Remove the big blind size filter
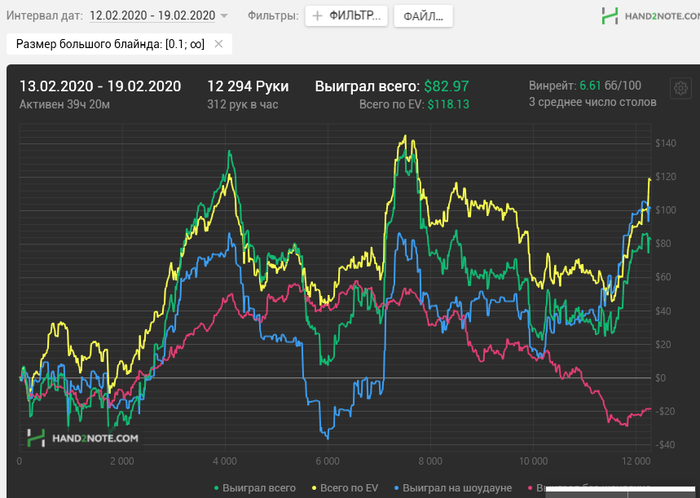 pos(219,44)
